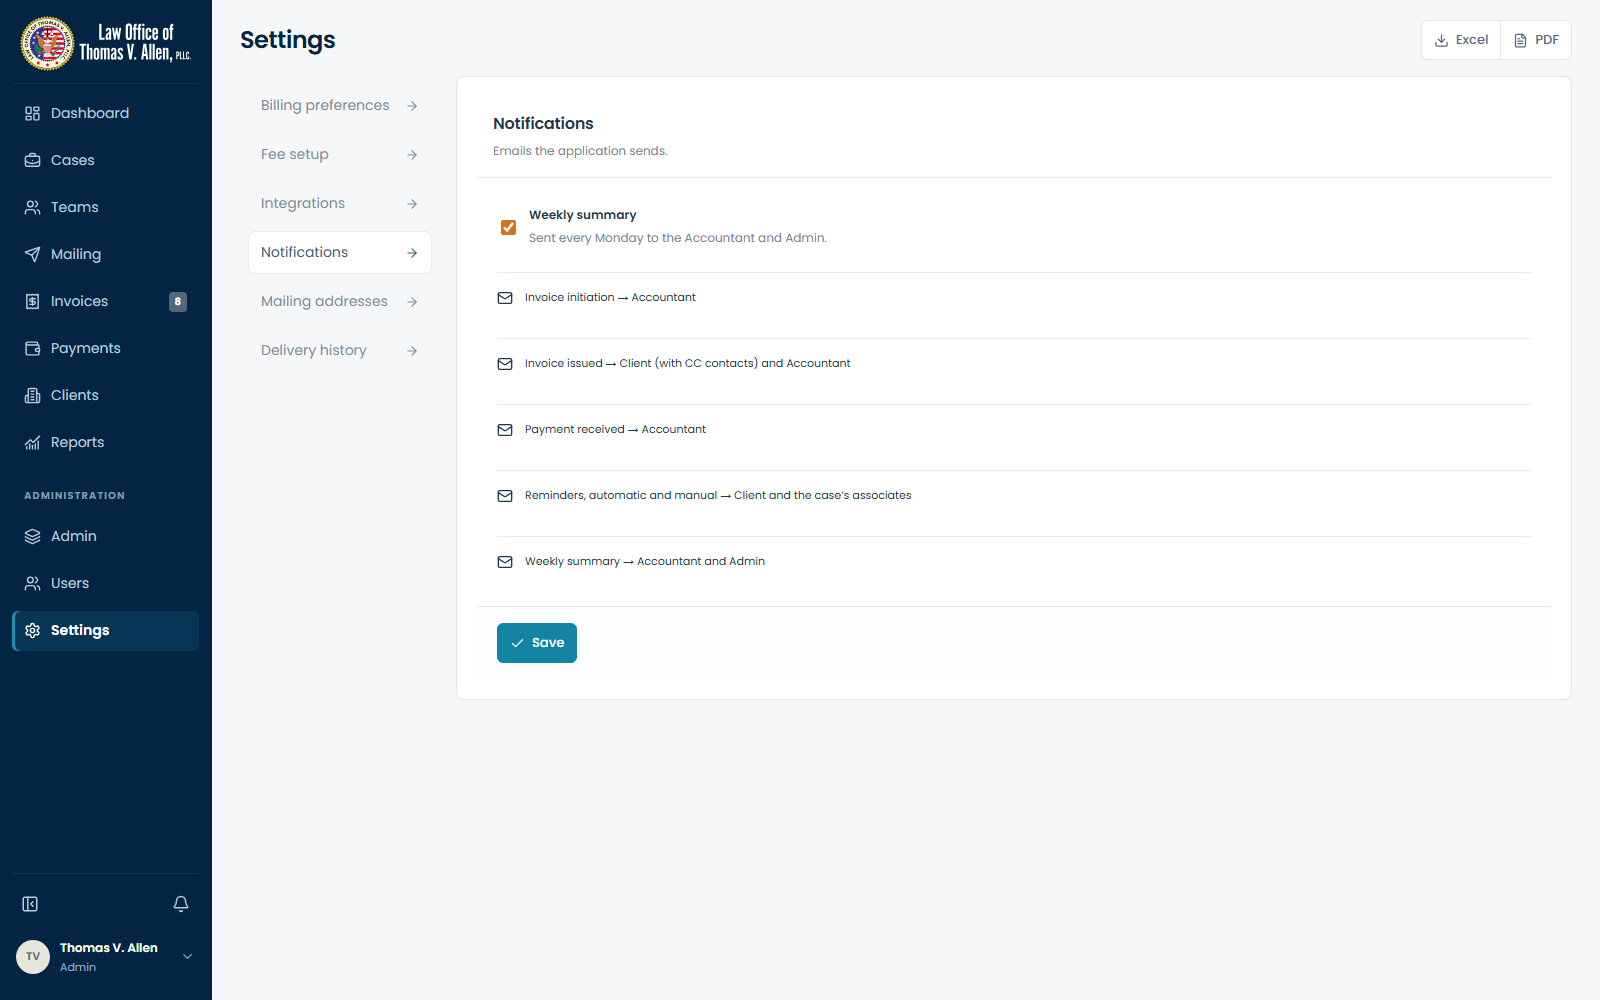Expand the Thomas V. Allen user menu chevron
This screenshot has width=1600, height=1000.
click(187, 957)
